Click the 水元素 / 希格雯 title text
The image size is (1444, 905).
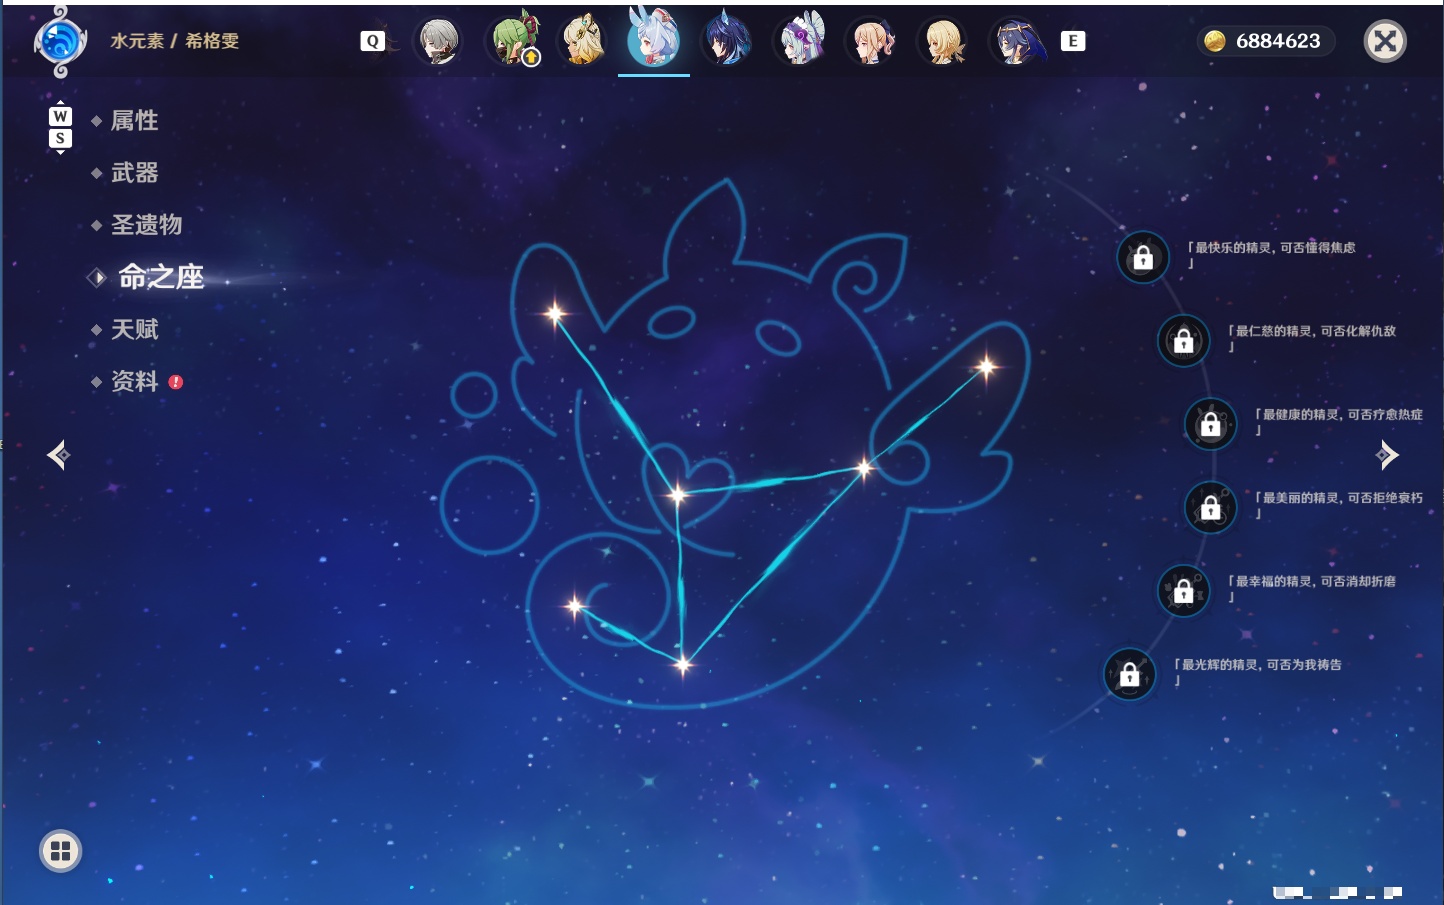click(175, 41)
